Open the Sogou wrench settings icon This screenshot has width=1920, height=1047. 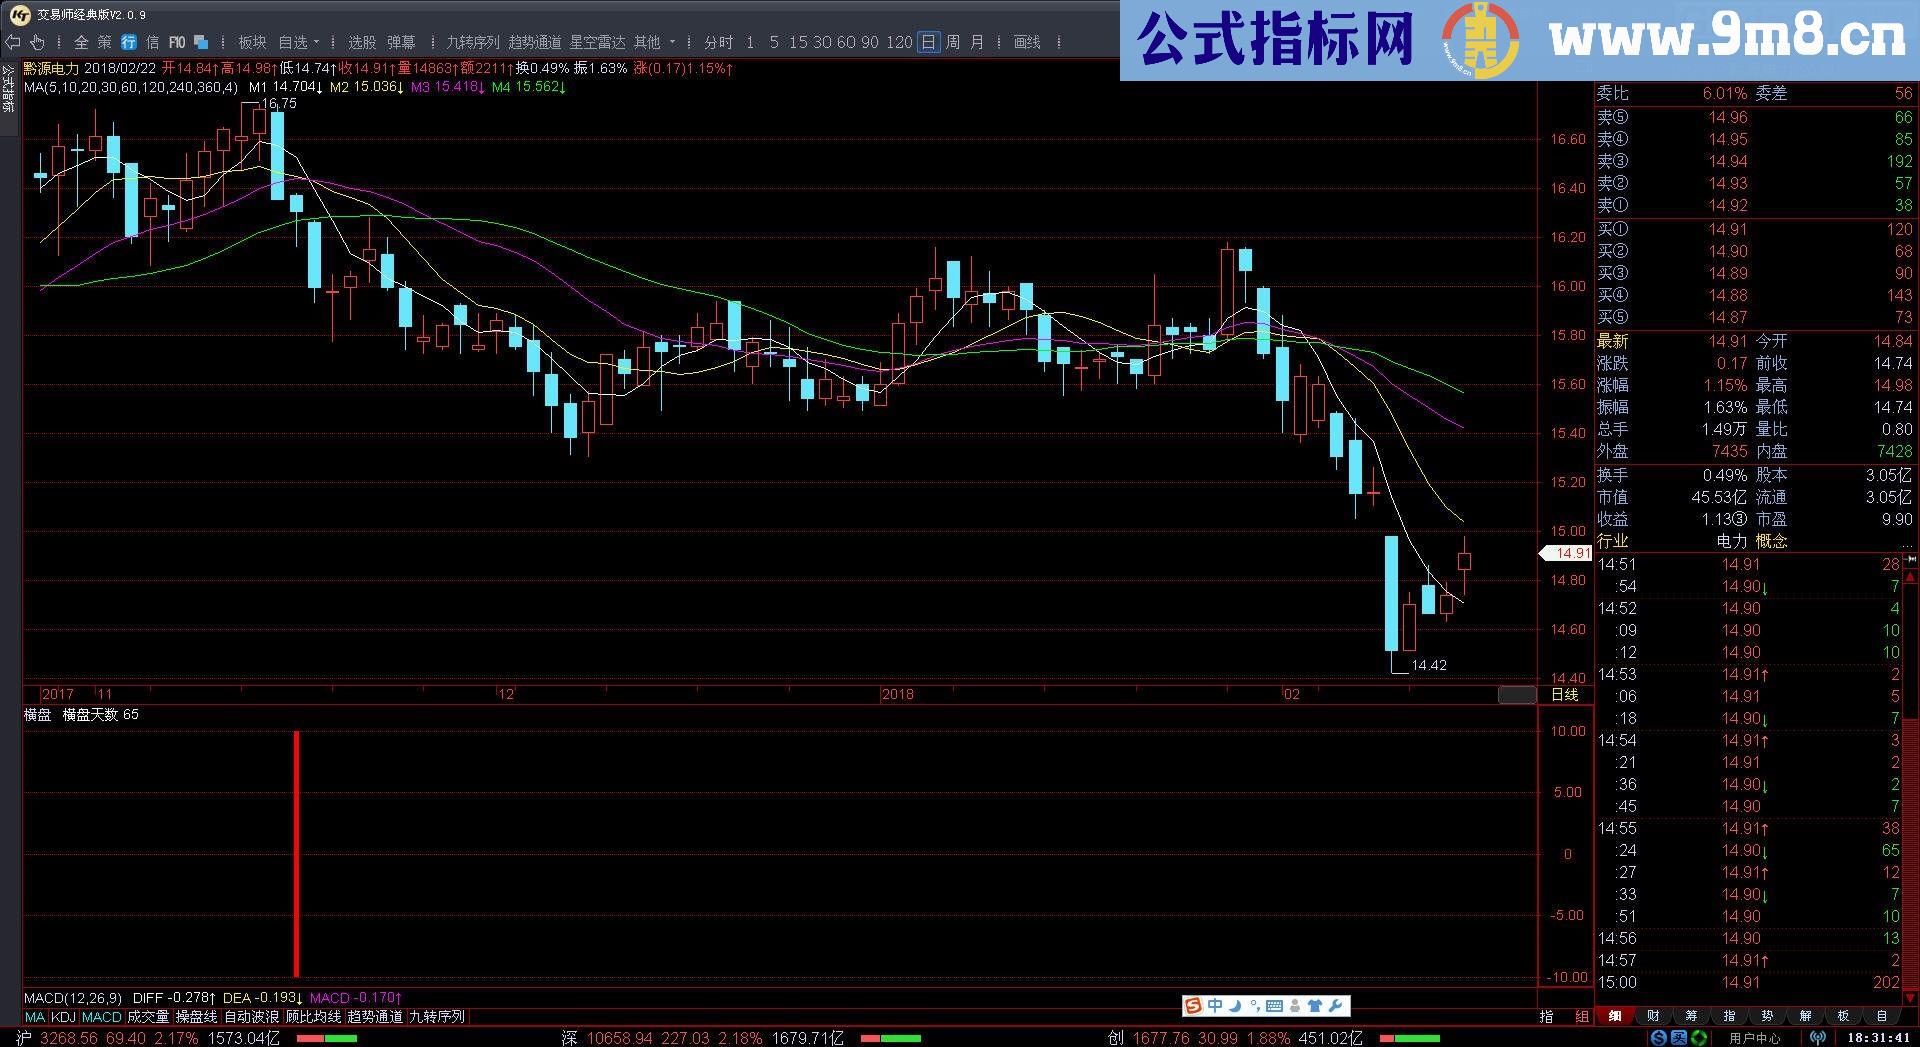1336,1006
